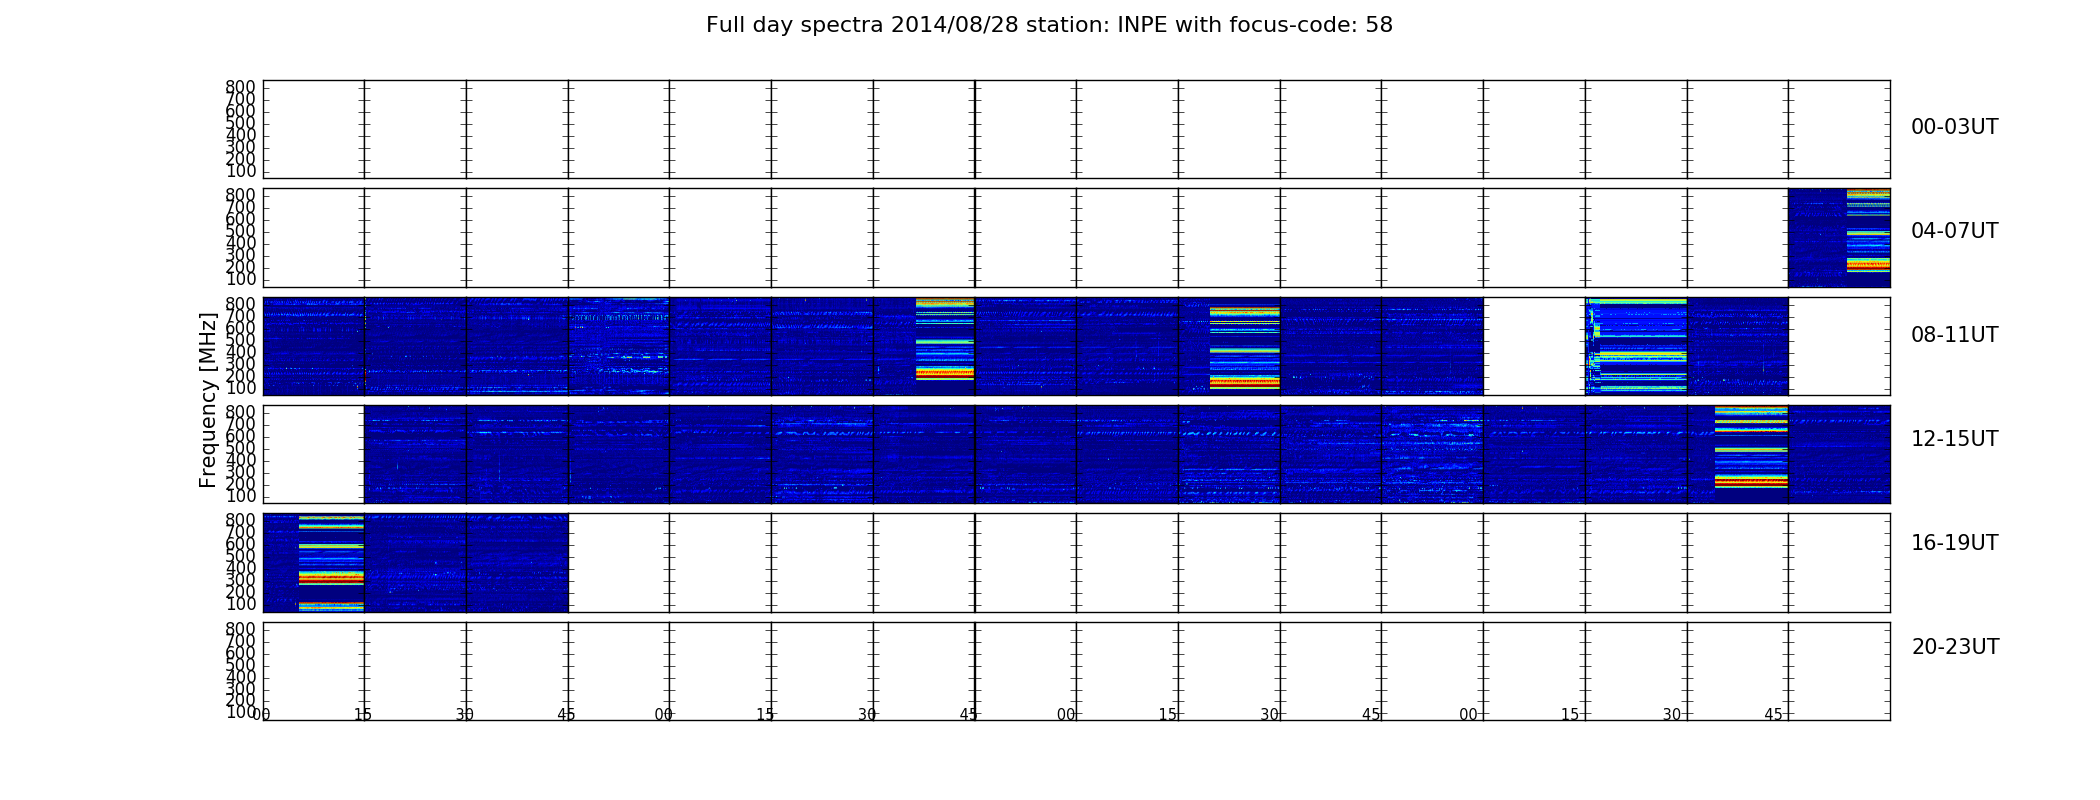Select the 16-19UT row label
Image resolution: width=2100 pixels, height=800 pixels.
coord(1954,543)
